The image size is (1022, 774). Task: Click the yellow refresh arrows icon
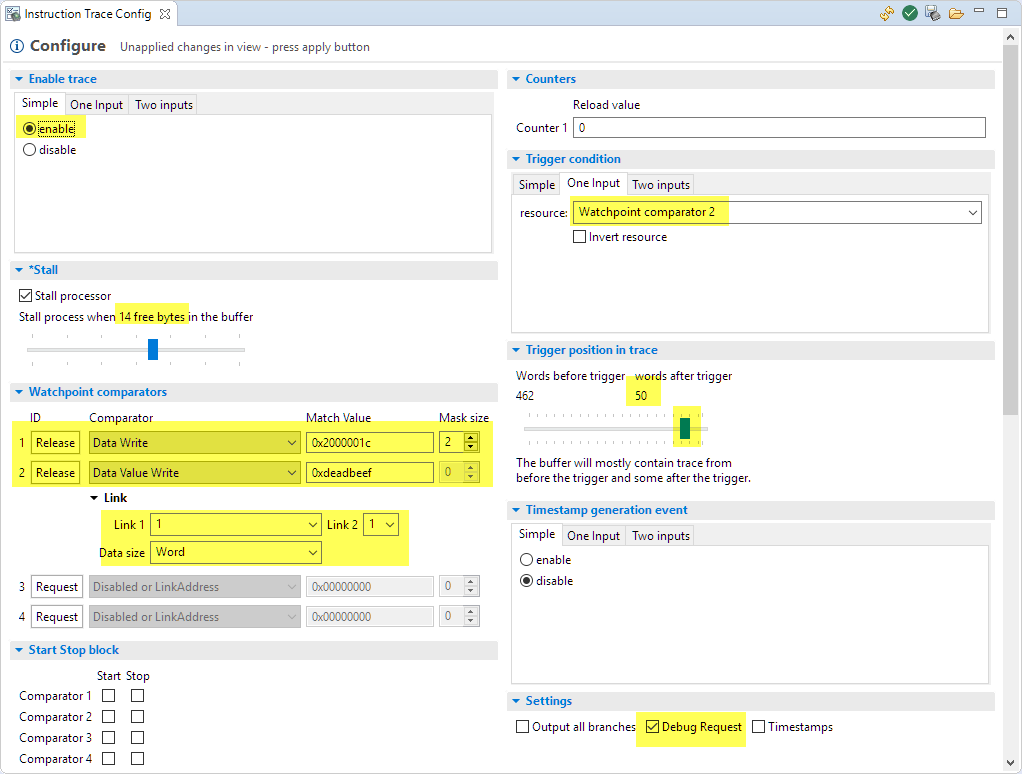(887, 13)
